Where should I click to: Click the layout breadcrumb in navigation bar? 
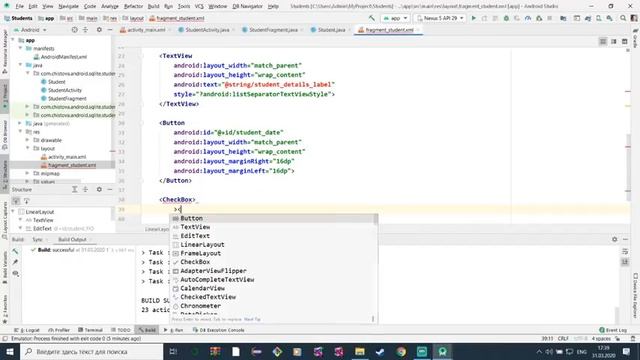(133, 18)
